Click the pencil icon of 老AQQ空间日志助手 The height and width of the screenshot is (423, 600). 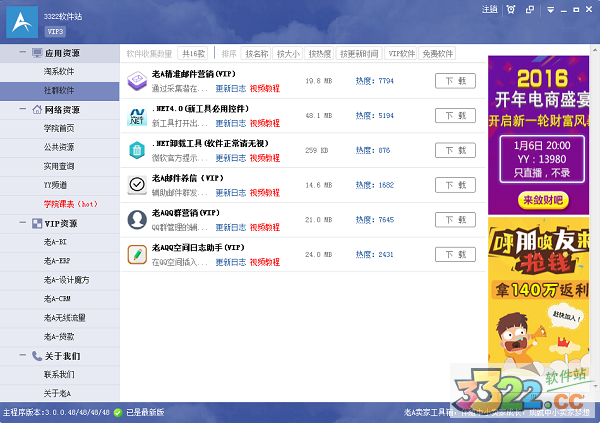click(137, 255)
